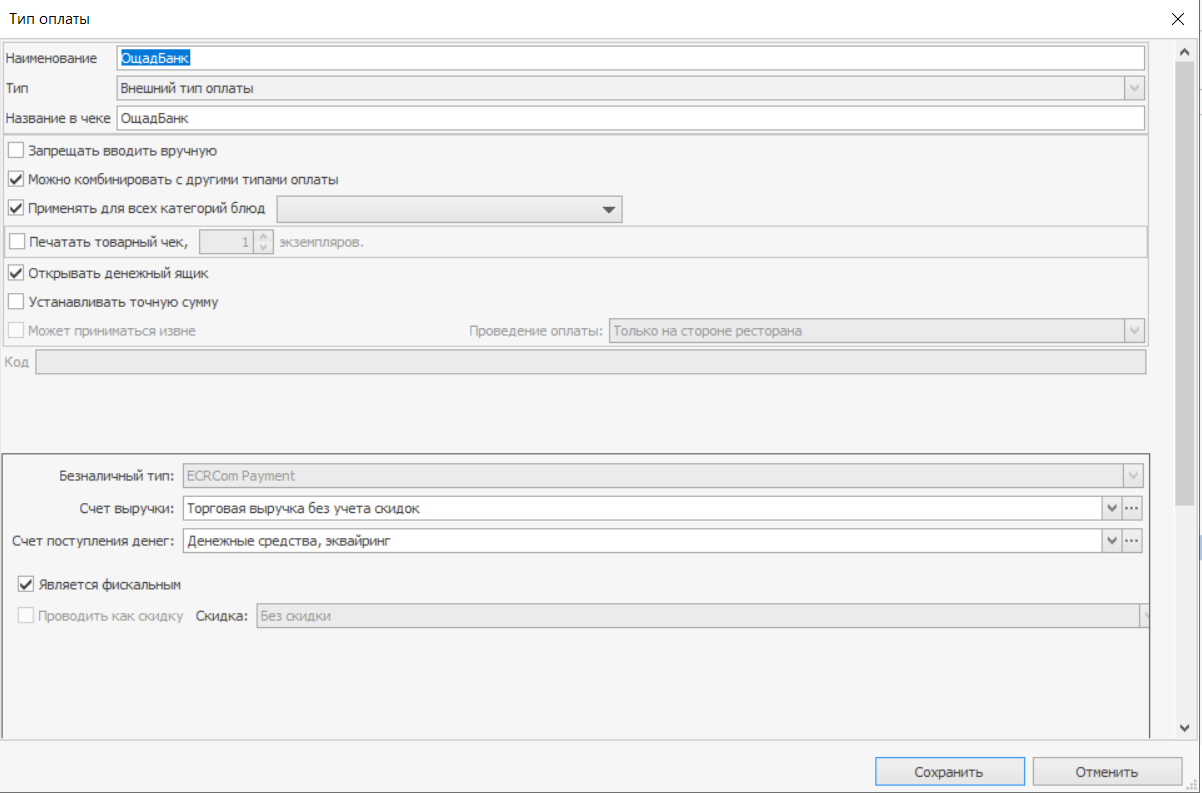The width and height of the screenshot is (1202, 793).
Task: Open the dish categories dropdown
Action: pos(608,209)
